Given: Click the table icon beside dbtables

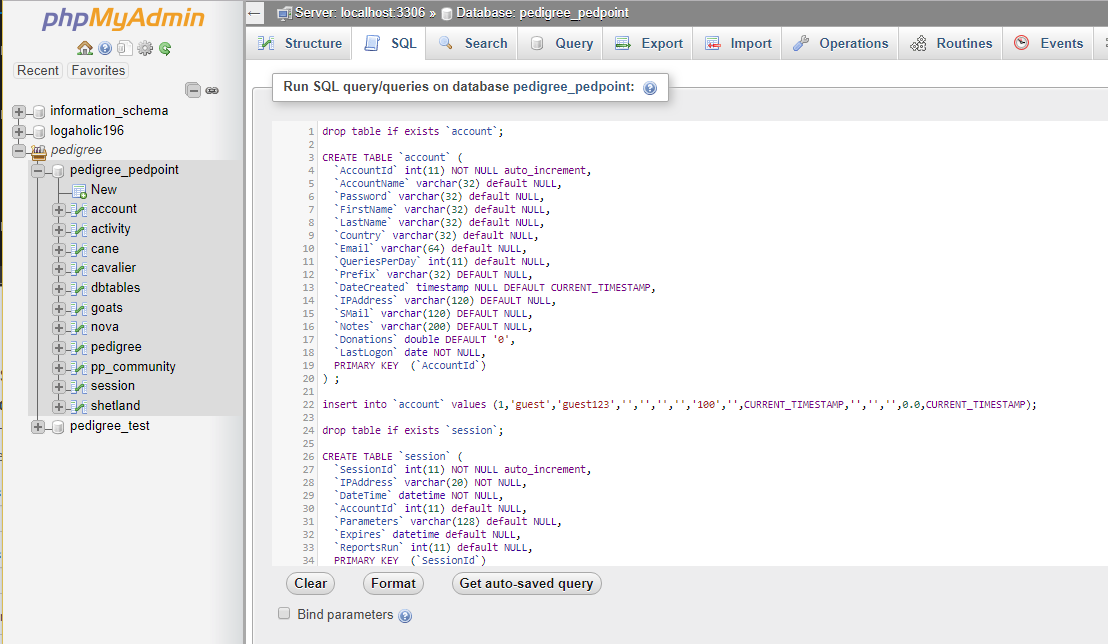Looking at the screenshot, I should tap(78, 288).
